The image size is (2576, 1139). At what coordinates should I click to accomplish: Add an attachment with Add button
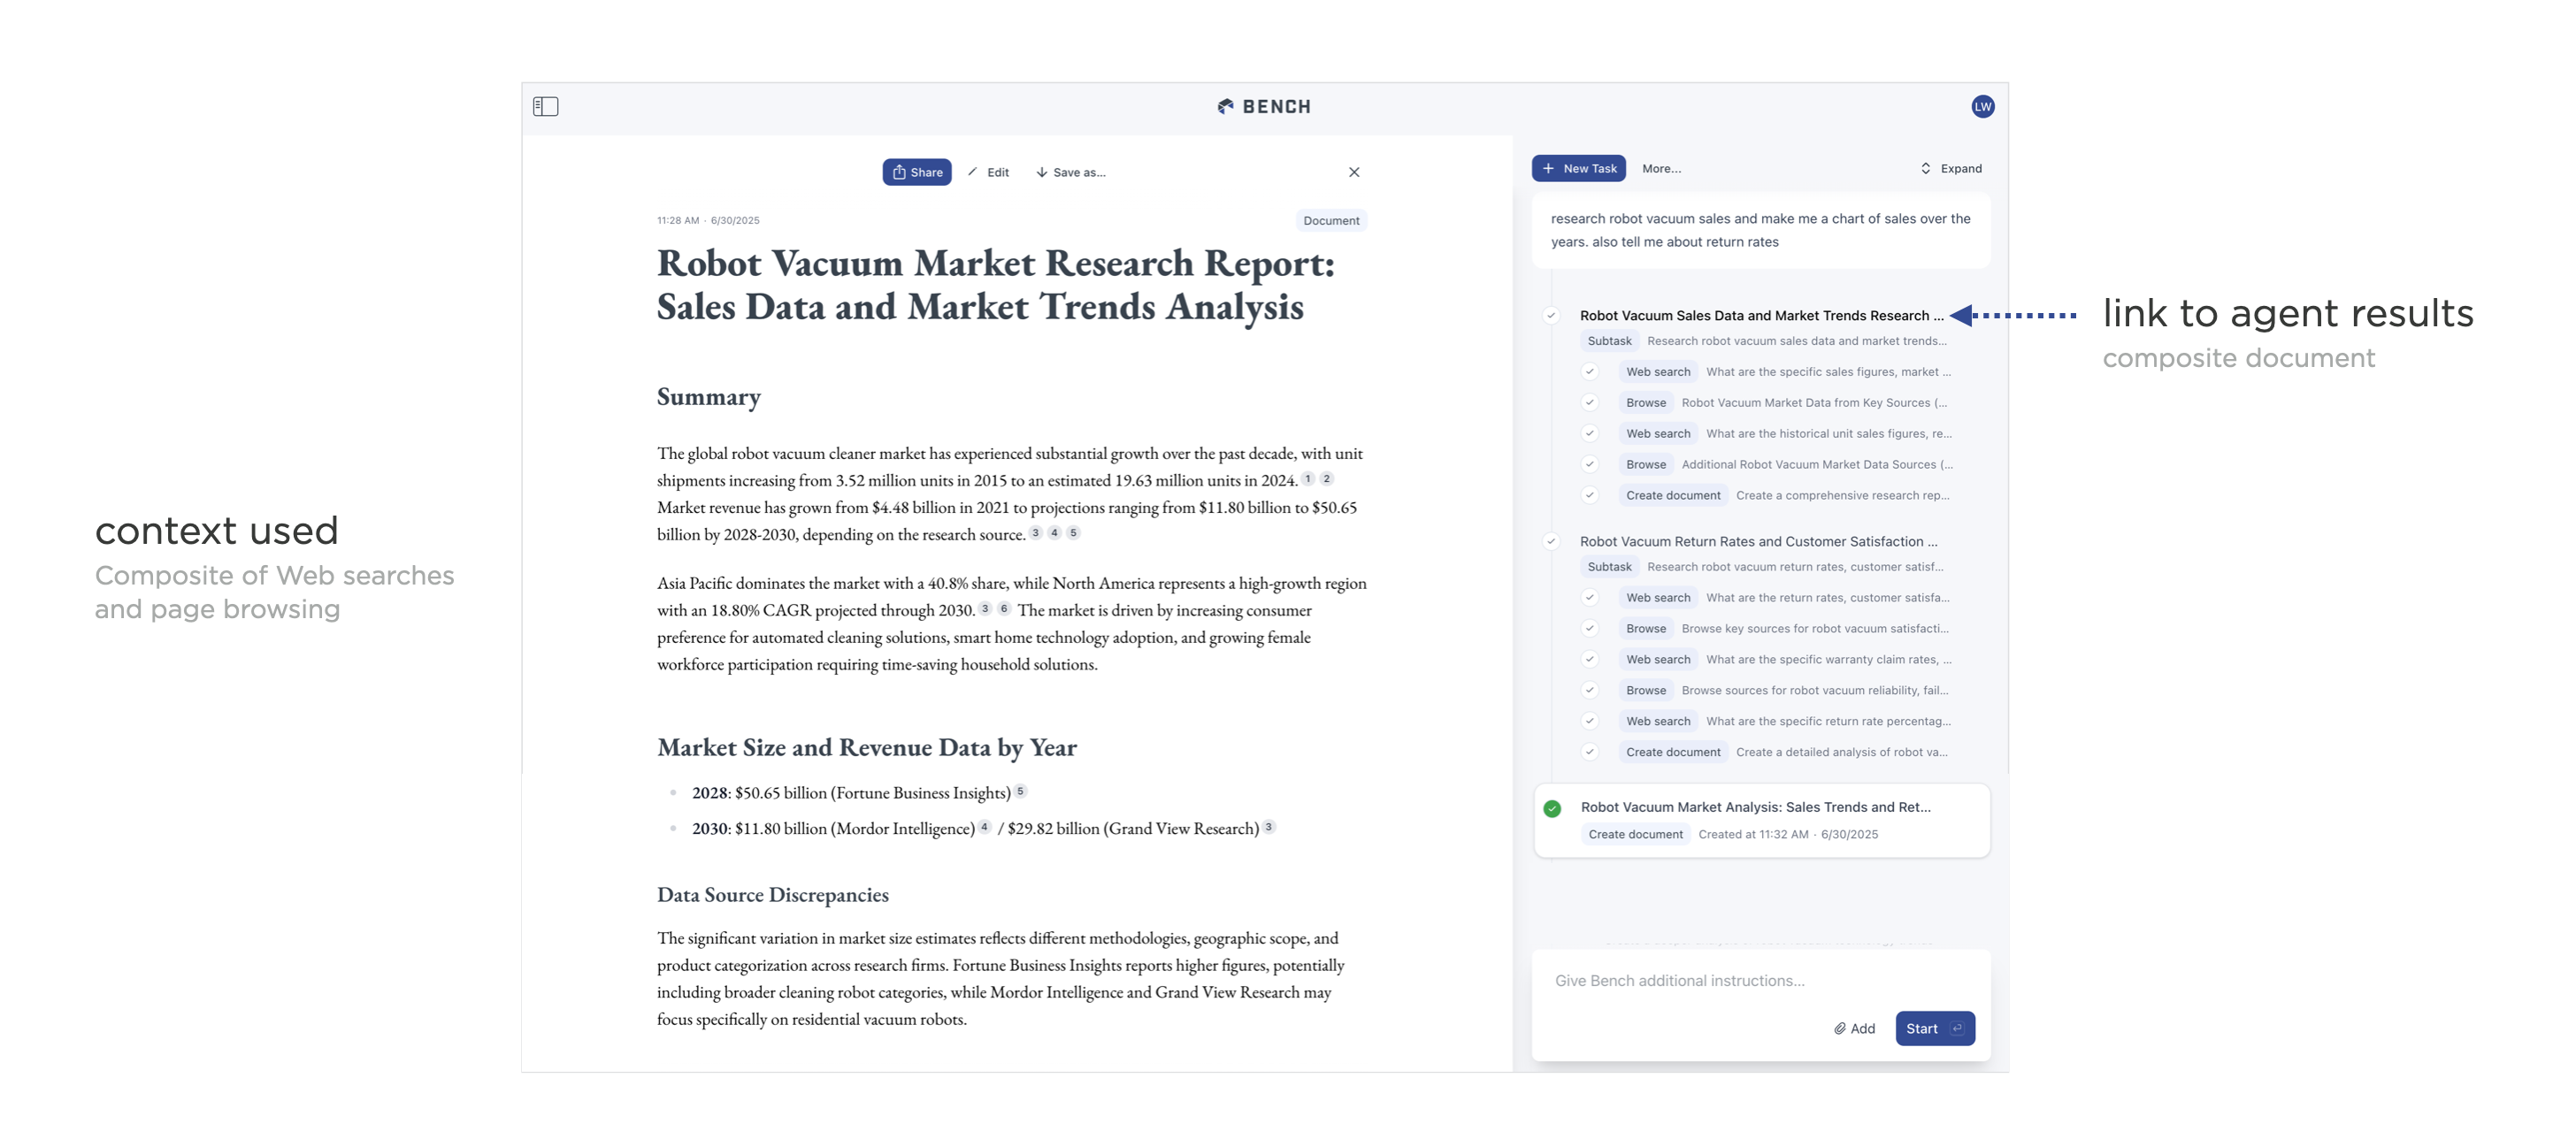(1854, 1029)
